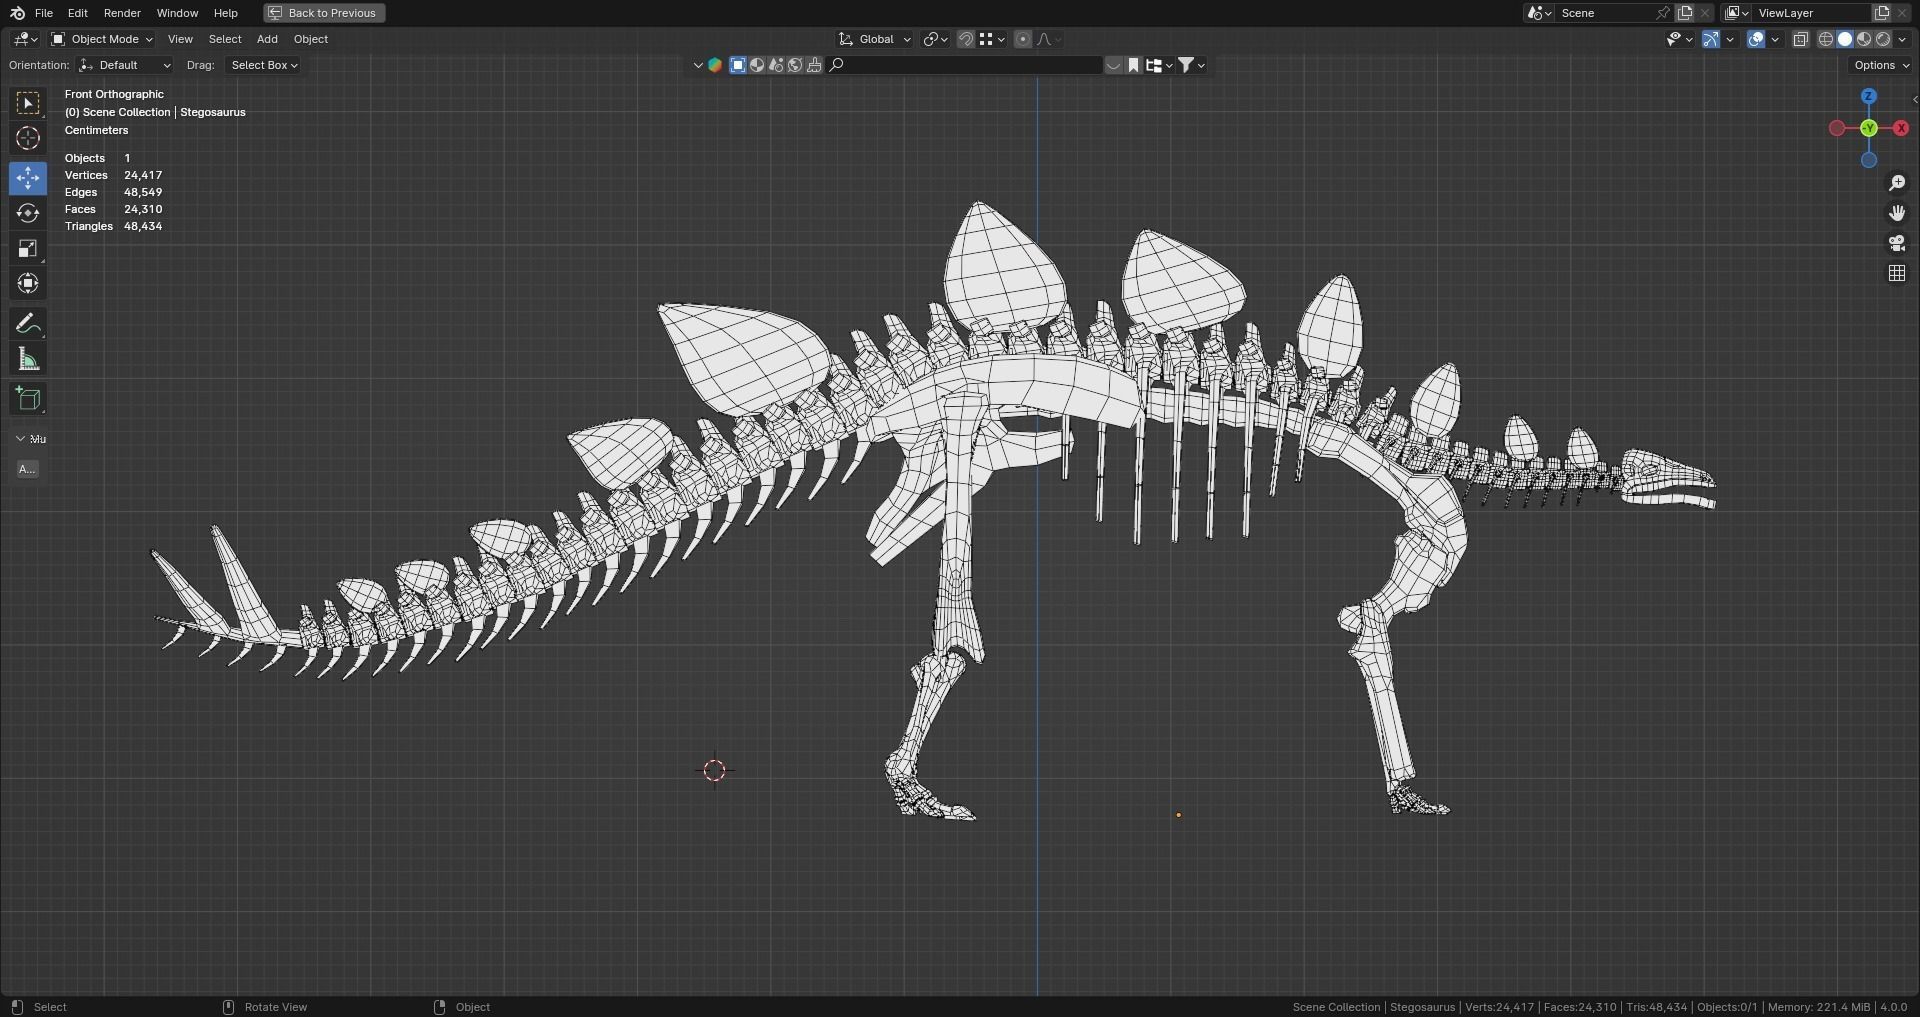Click the ViewLayer name field
Viewport: 1920px width, 1017px height.
[x=1811, y=13]
